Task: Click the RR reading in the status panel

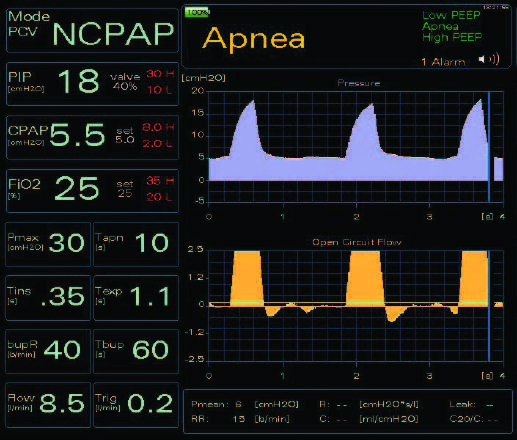Action: click(240, 419)
